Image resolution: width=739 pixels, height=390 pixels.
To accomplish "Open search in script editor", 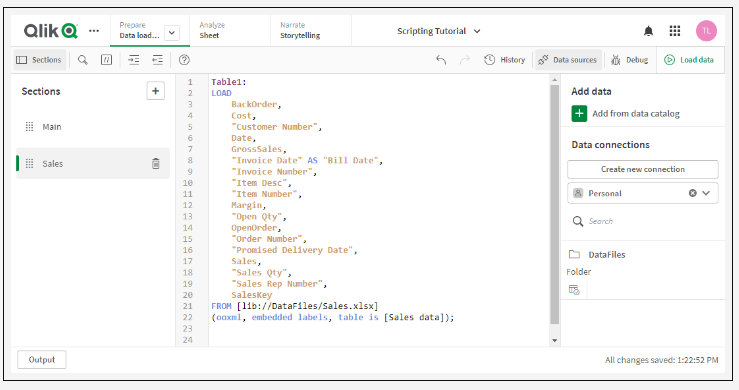I will coord(82,60).
